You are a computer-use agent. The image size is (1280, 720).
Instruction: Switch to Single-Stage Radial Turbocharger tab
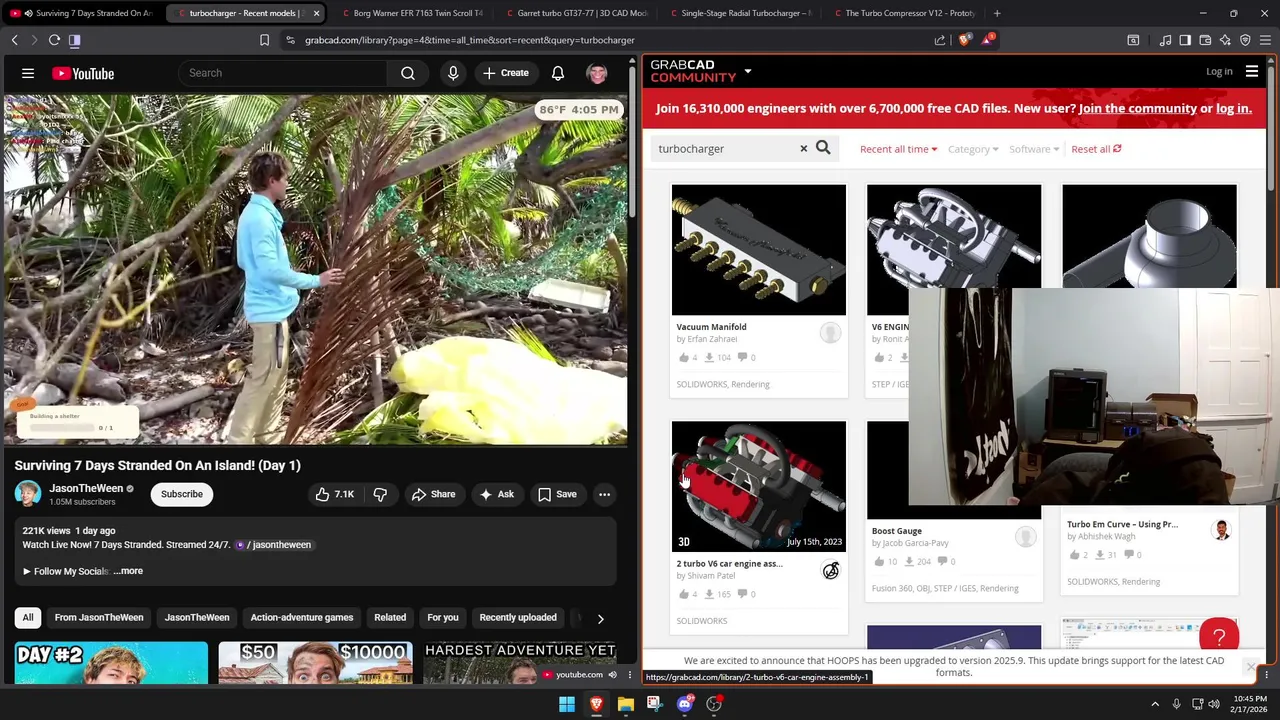740,13
